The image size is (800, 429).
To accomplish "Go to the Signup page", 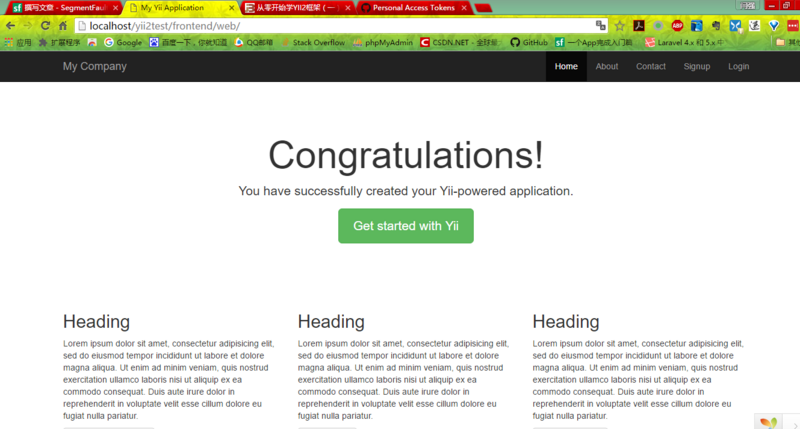I will click(697, 66).
